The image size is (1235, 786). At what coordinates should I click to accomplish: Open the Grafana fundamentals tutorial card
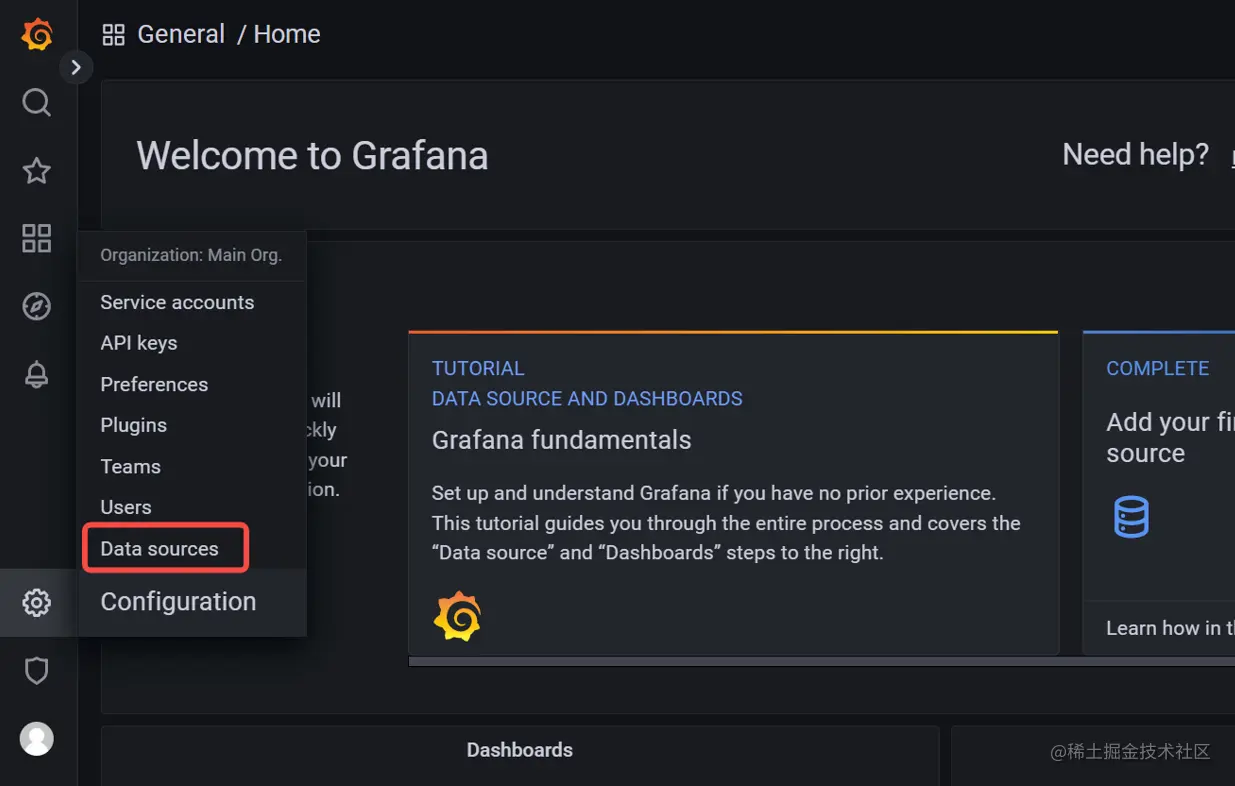(x=733, y=493)
